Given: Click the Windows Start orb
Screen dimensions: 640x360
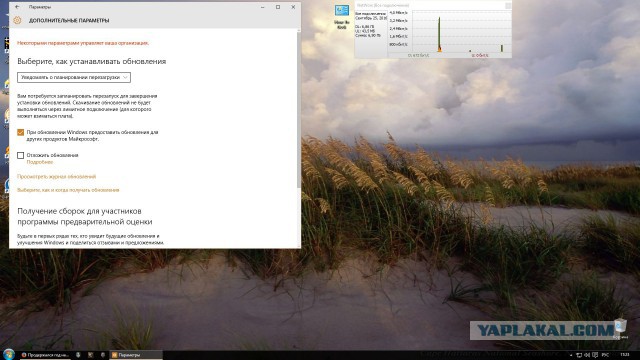Looking at the screenshot, I should [x=9, y=354].
